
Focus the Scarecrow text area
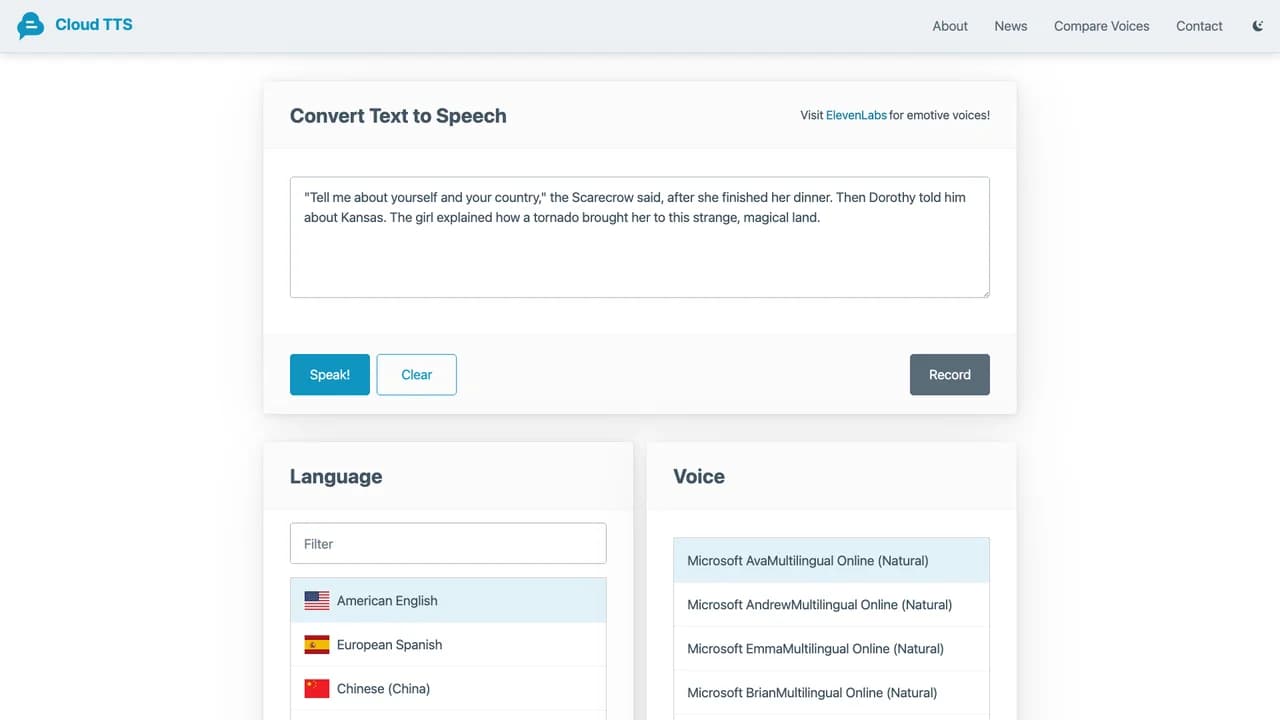click(x=640, y=237)
